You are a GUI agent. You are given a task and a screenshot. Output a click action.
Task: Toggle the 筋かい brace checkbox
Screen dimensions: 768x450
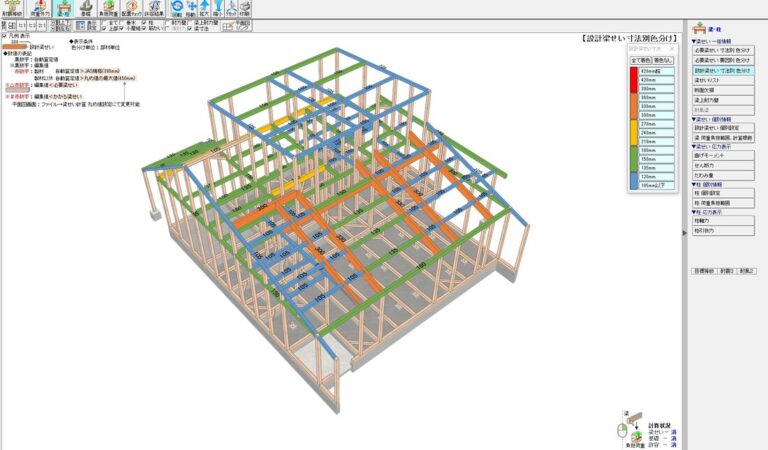(144, 28)
